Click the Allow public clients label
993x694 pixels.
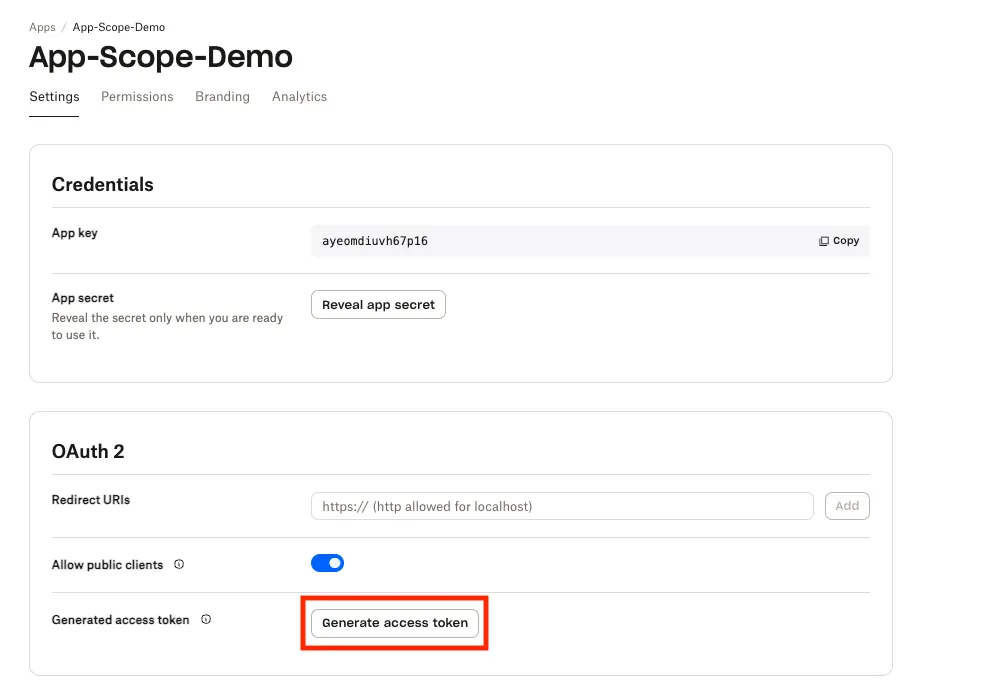click(x=108, y=565)
